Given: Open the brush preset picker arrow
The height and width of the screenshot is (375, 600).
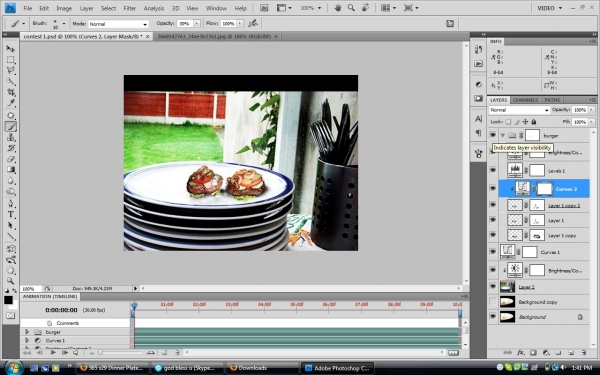Looking at the screenshot, I should 64,24.
